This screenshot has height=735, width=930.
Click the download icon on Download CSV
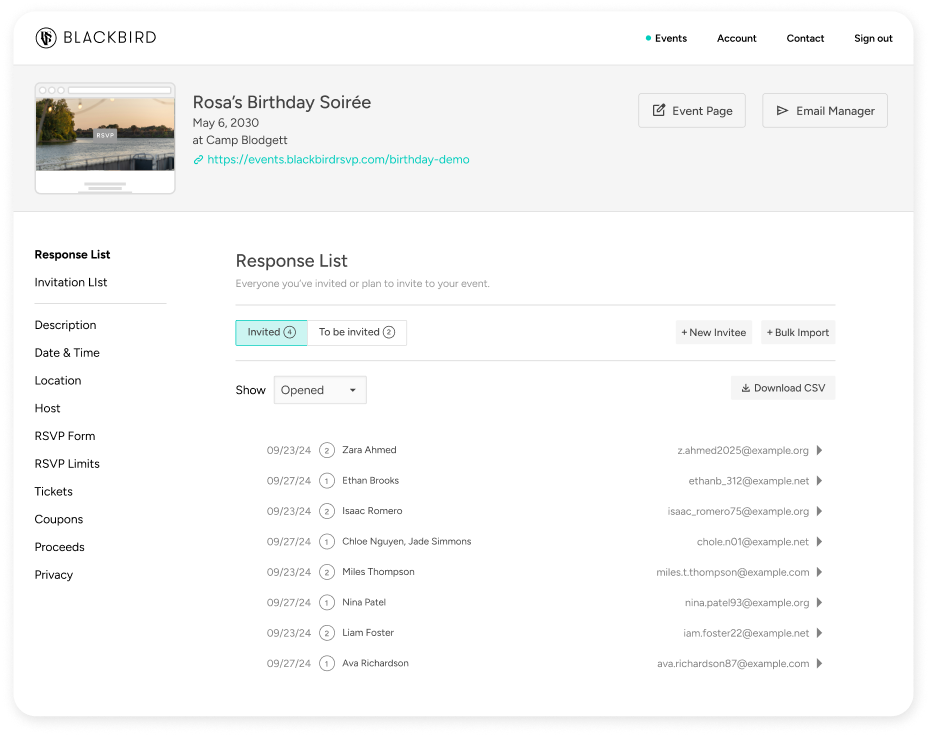[748, 388]
